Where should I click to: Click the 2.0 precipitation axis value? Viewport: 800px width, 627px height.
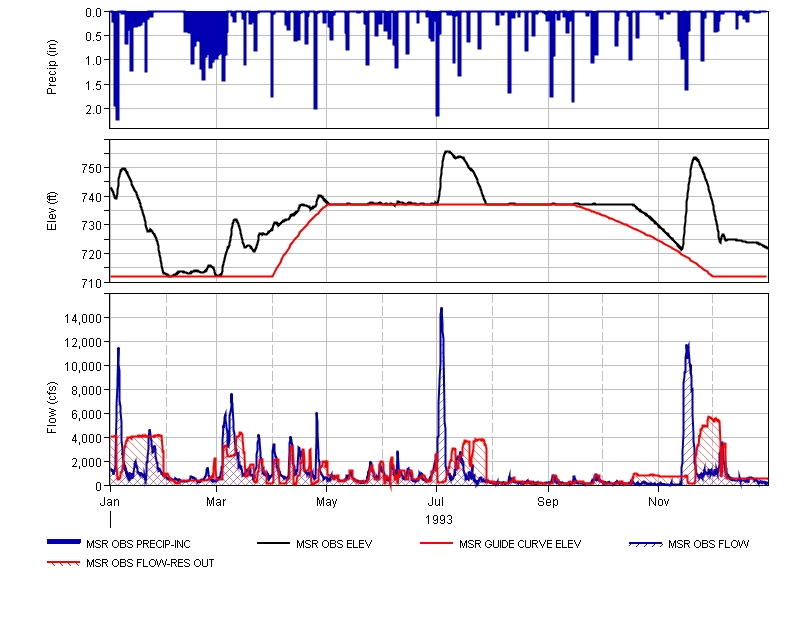point(93,110)
